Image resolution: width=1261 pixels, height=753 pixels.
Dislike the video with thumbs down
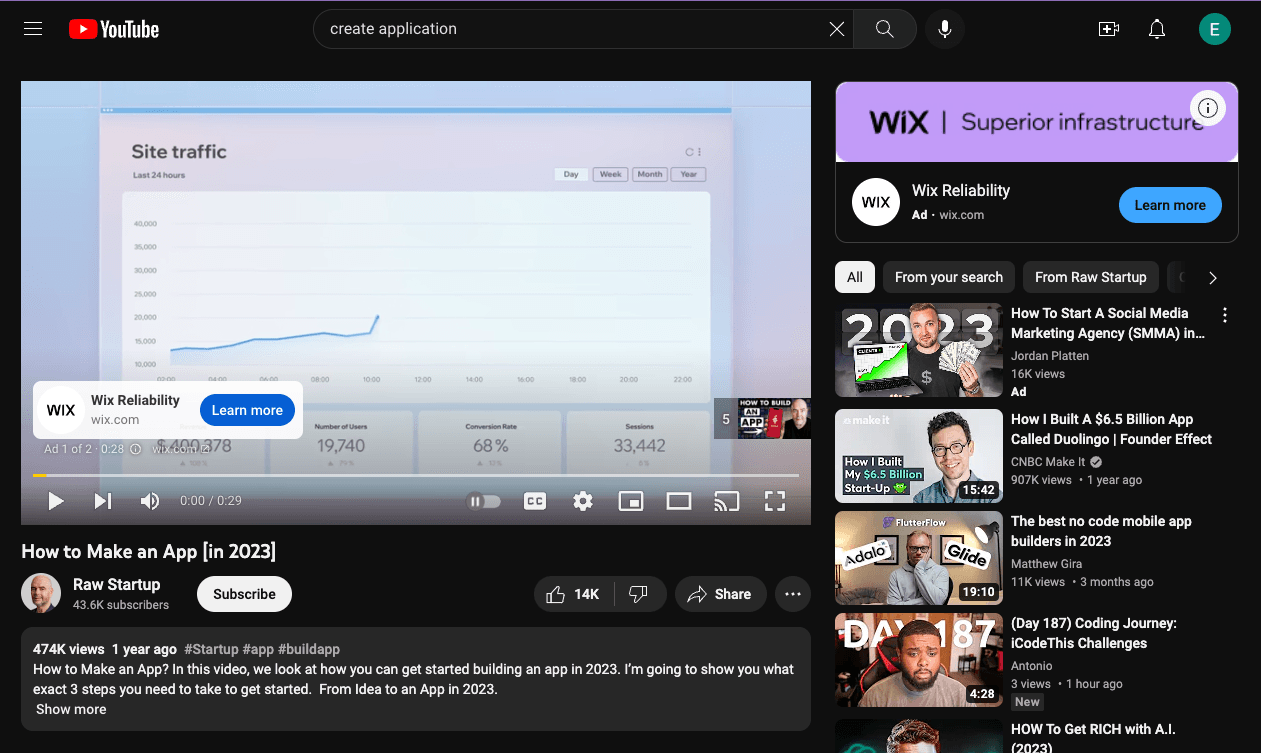point(639,594)
